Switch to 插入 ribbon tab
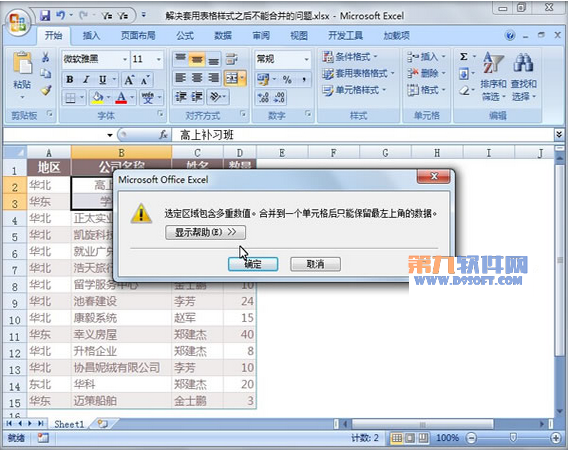The width and height of the screenshot is (568, 450). [x=91, y=36]
